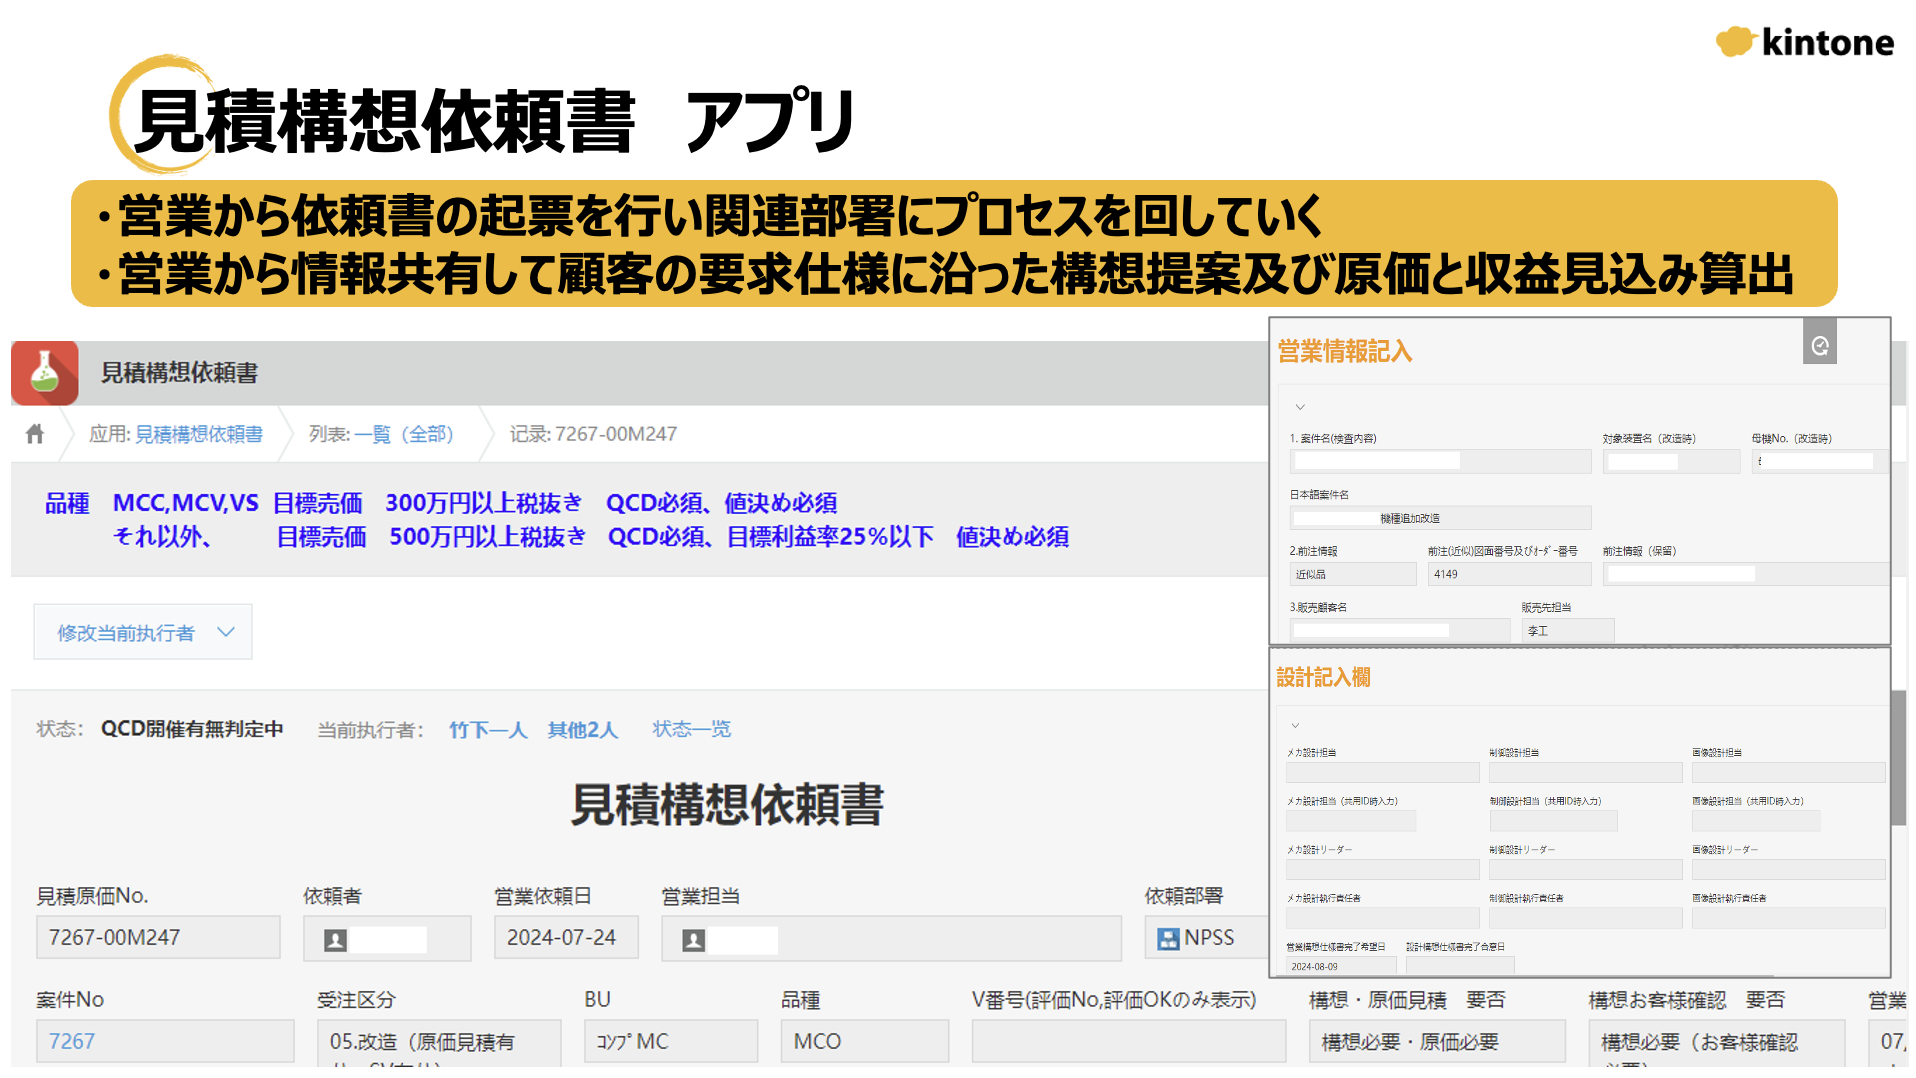Click the right-side vertical scrollbar
Viewport: 1916px width, 1078px height.
(x=1899, y=757)
